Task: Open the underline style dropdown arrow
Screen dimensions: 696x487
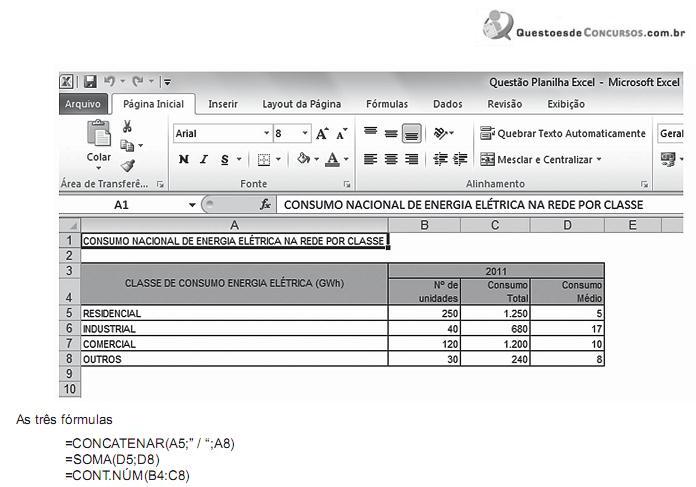Action: point(239,159)
